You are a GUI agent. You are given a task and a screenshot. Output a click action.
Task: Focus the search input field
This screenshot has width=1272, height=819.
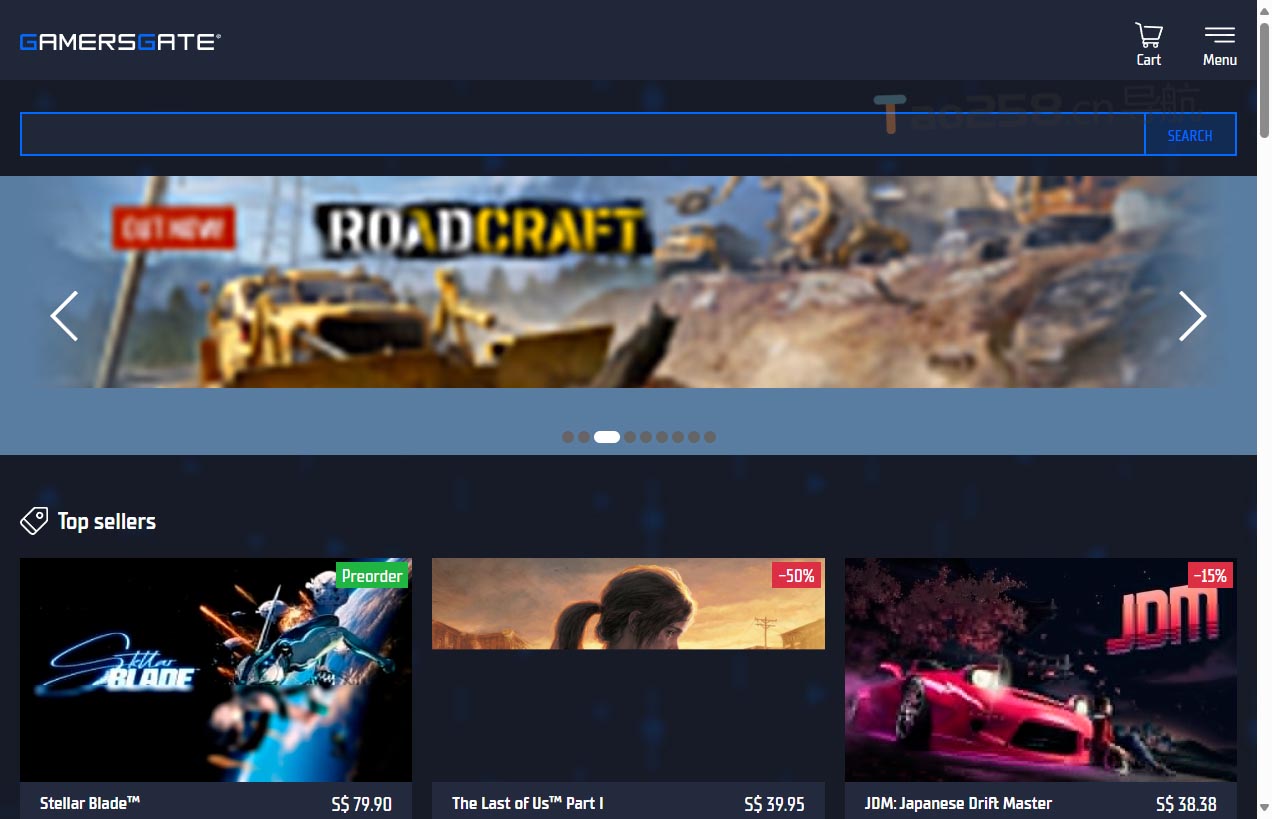[582, 134]
